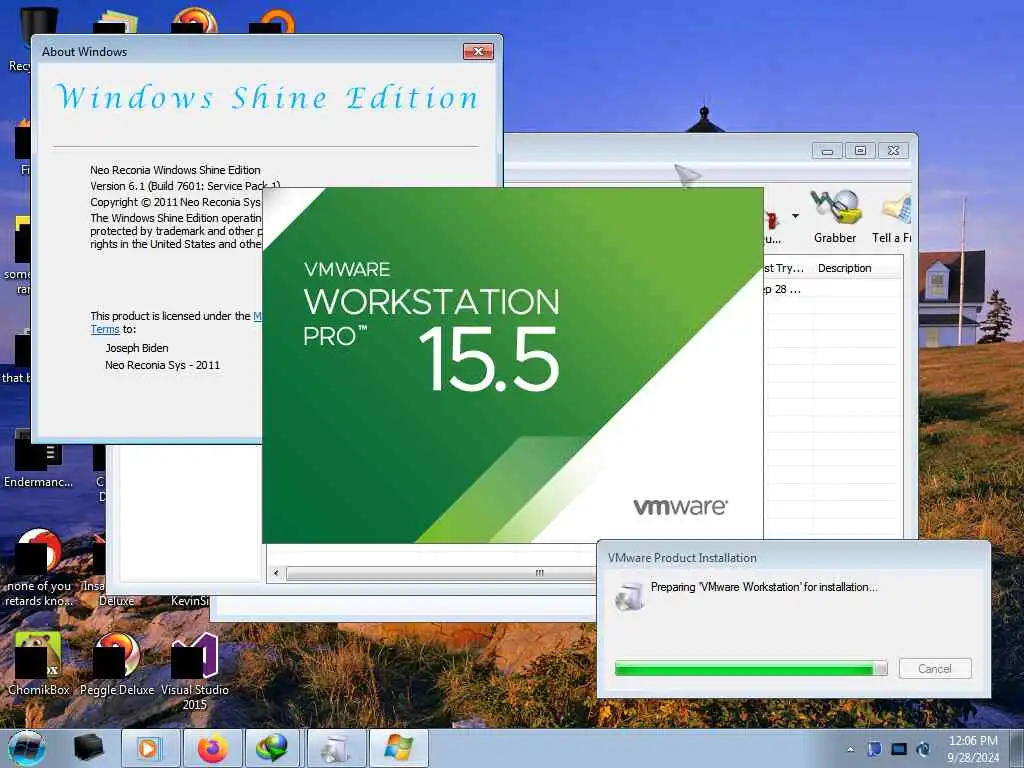Screen dimensions: 1024x768
Task: Switch to the VMware installer taskbar button
Action: pos(336,748)
